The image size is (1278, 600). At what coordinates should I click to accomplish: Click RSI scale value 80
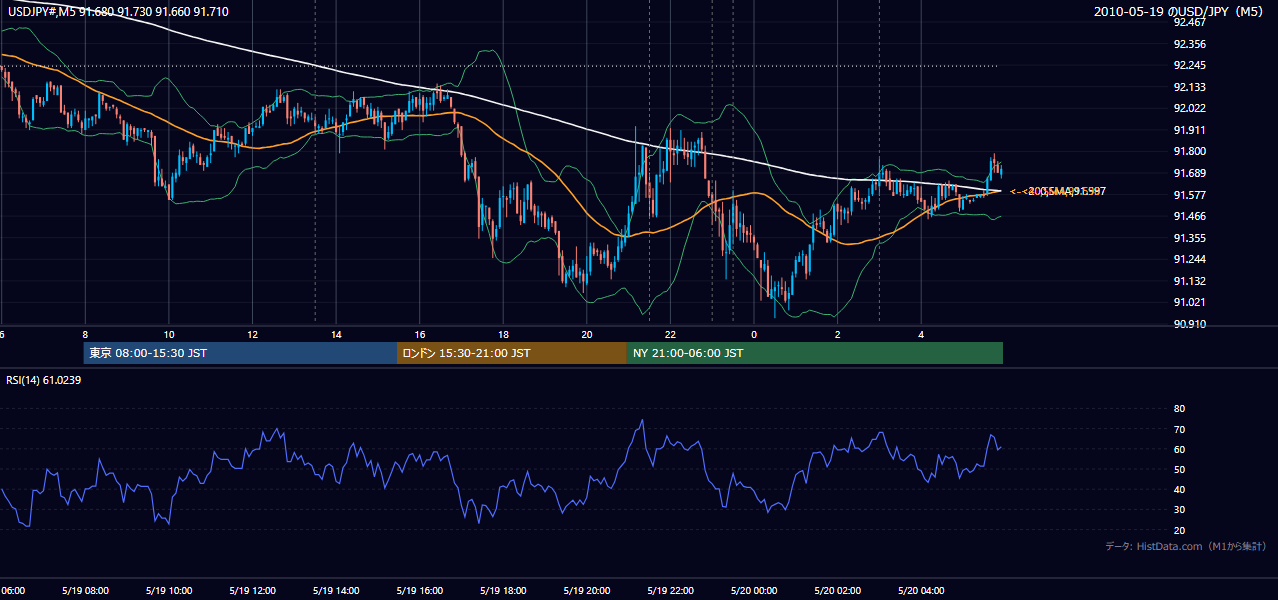coord(1179,409)
